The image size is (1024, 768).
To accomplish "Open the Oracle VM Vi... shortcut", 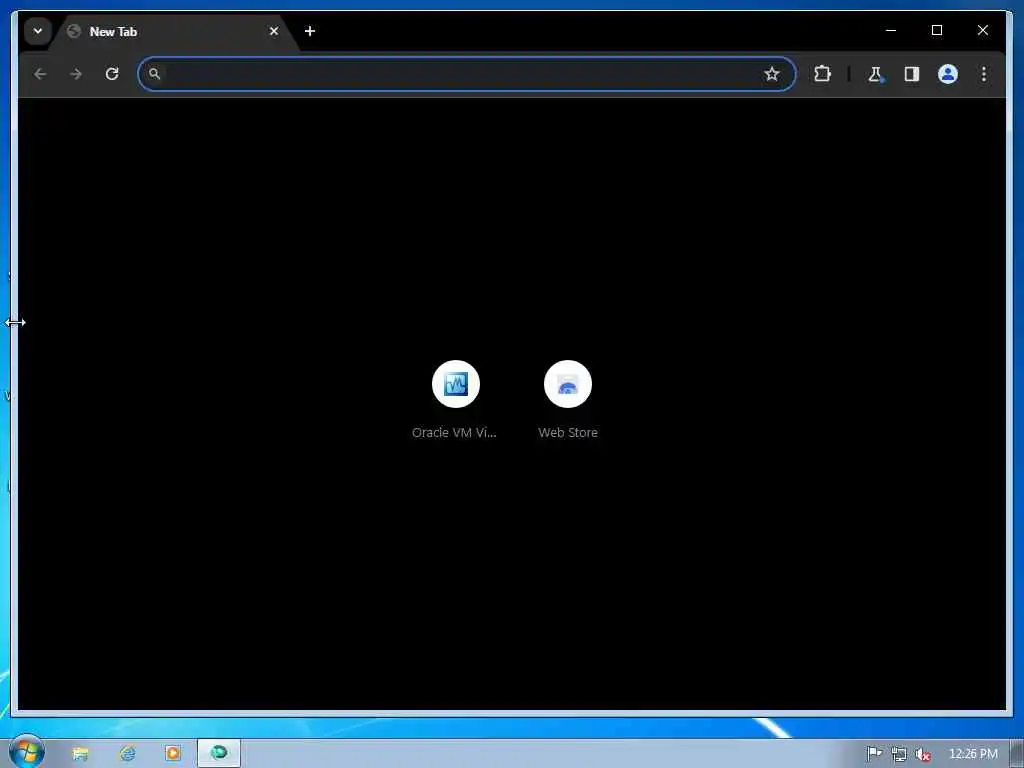I will click(455, 400).
